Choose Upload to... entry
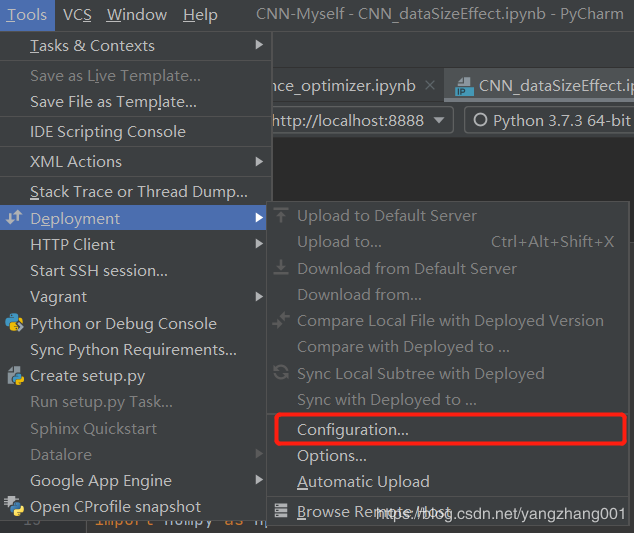Screen dimensions: 634x533 [448, 242]
